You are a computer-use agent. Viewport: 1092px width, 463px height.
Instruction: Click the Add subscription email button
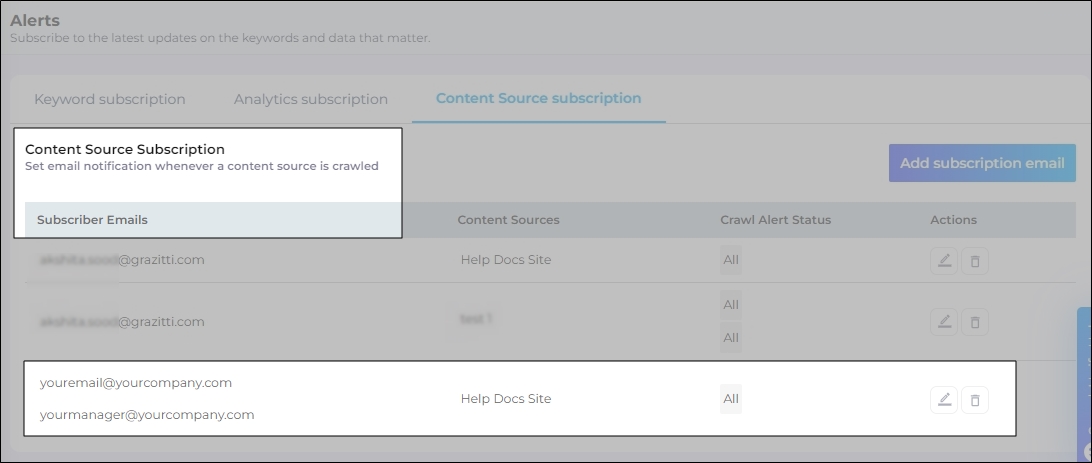[x=982, y=163]
